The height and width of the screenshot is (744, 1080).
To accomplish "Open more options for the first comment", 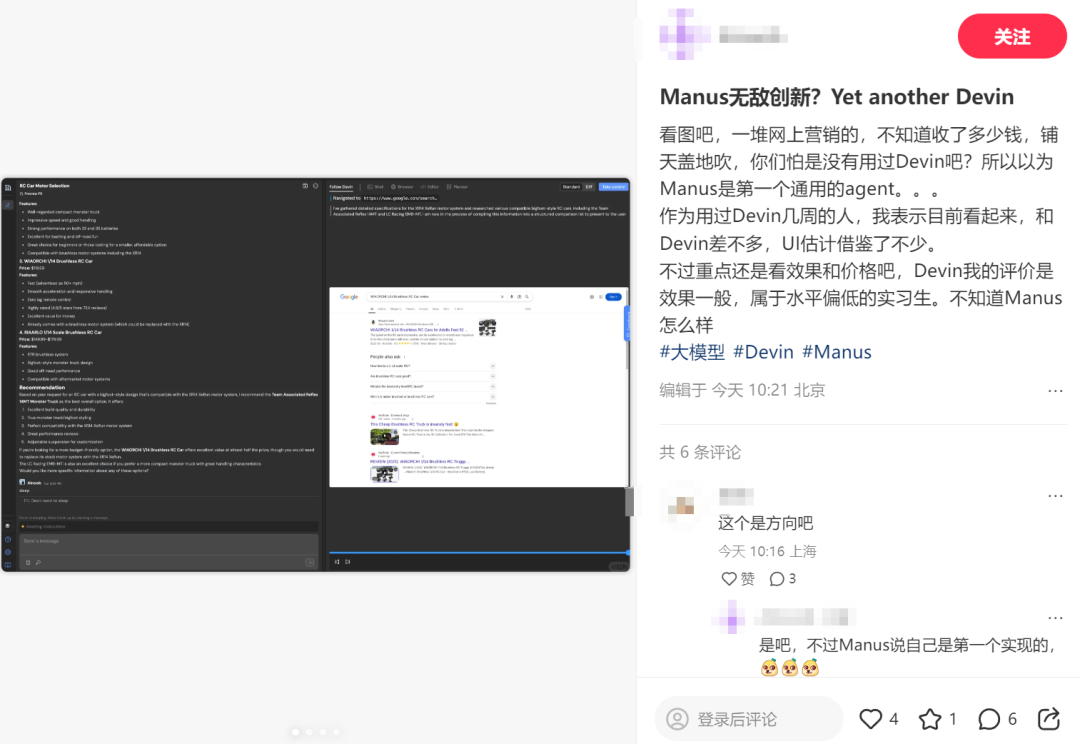I will tap(1056, 495).
